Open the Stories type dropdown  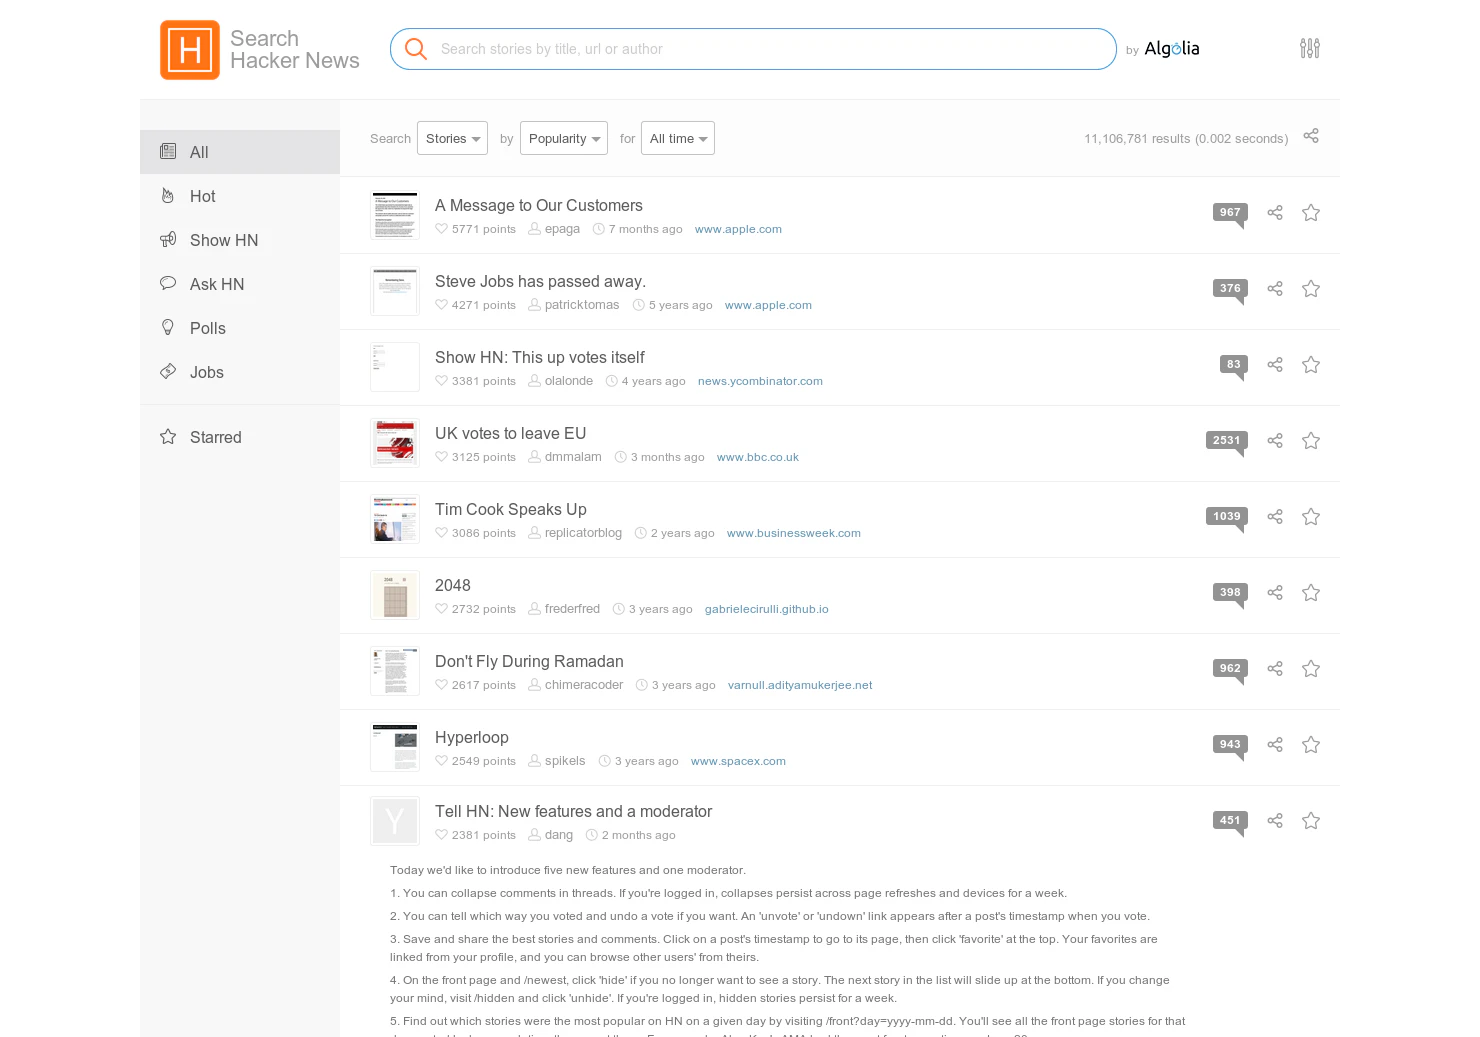452,138
